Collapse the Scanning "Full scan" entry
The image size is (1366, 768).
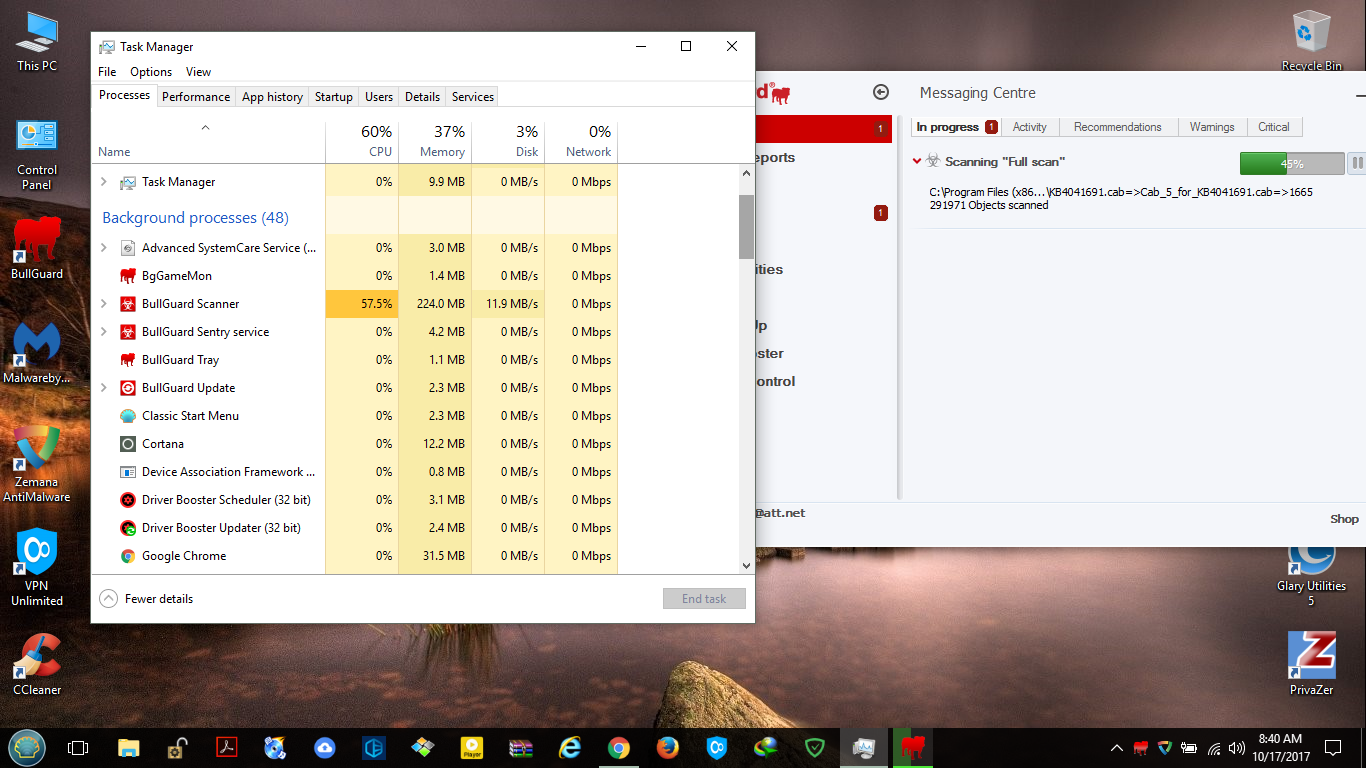pyautogui.click(x=917, y=161)
